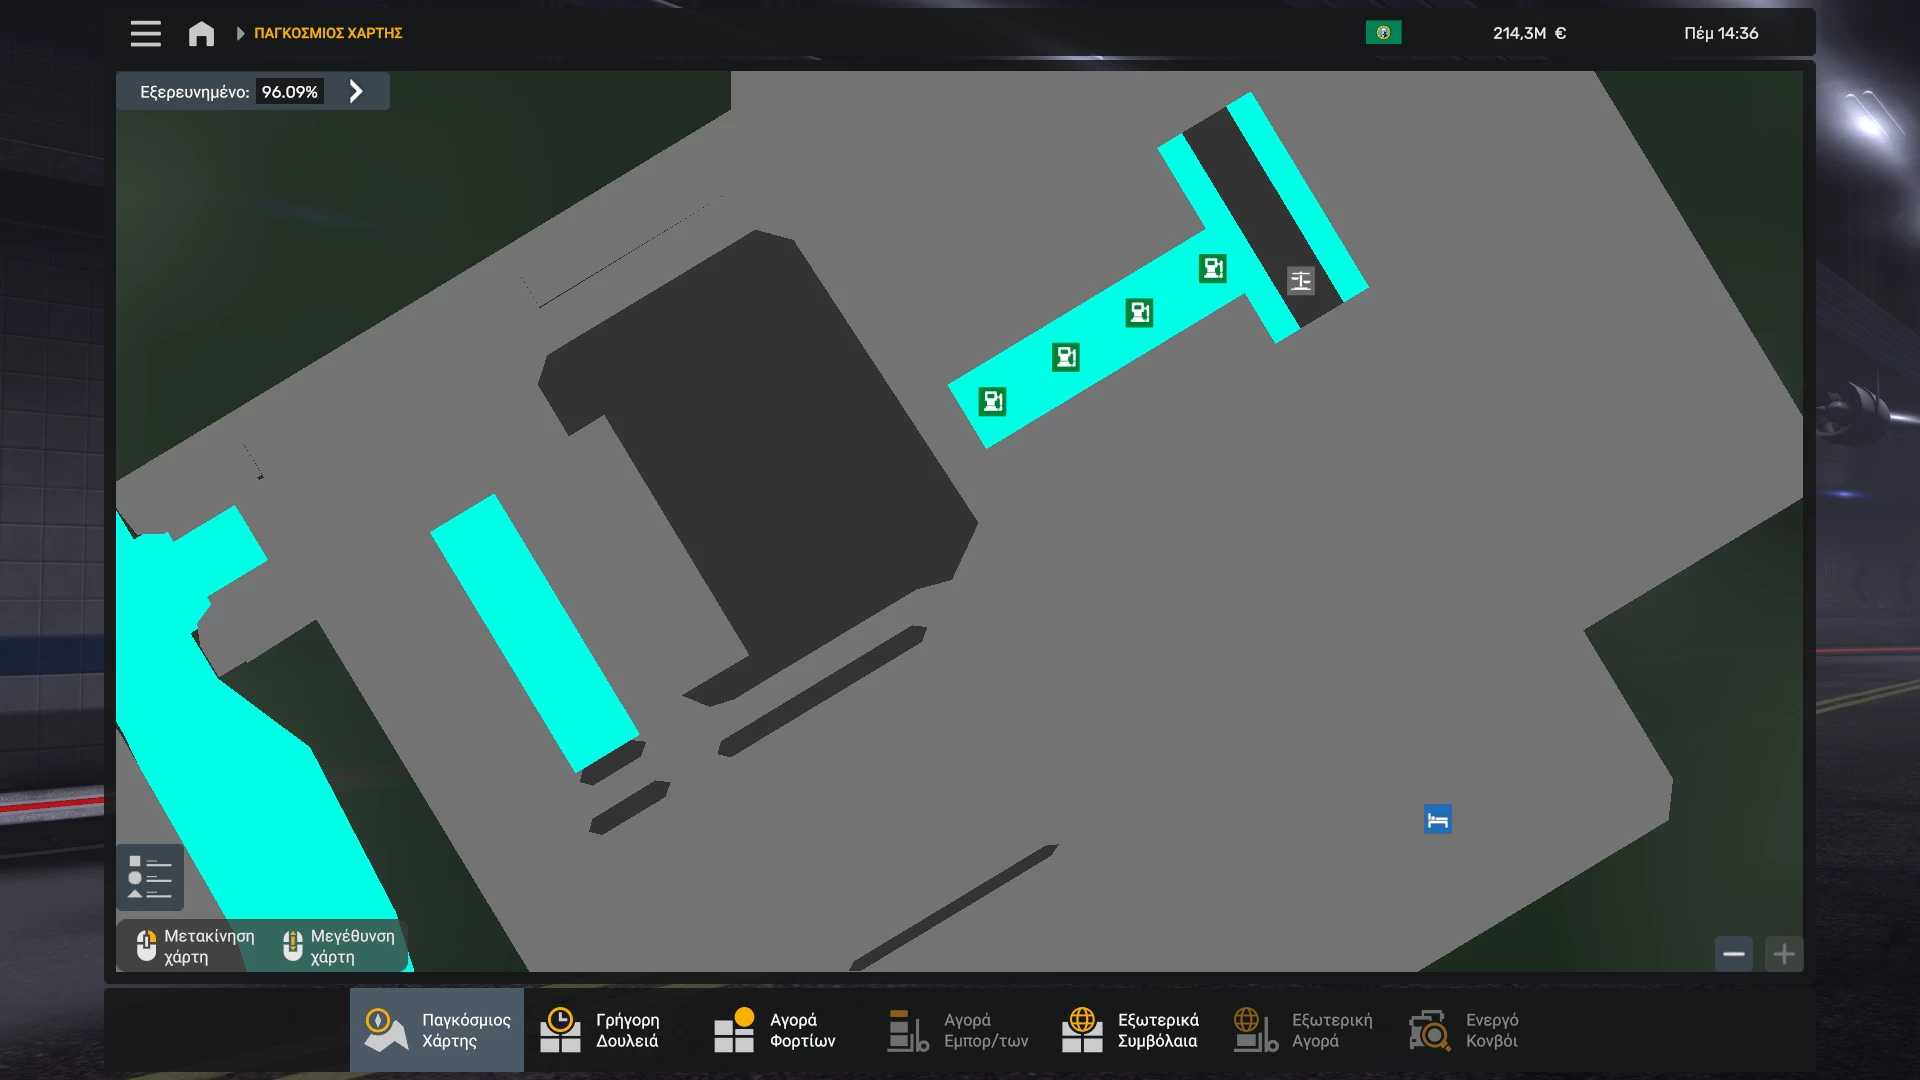Click the Εξωτερική Αγορά tab
Viewport: 1920px width, 1080px height.
(x=1304, y=1030)
